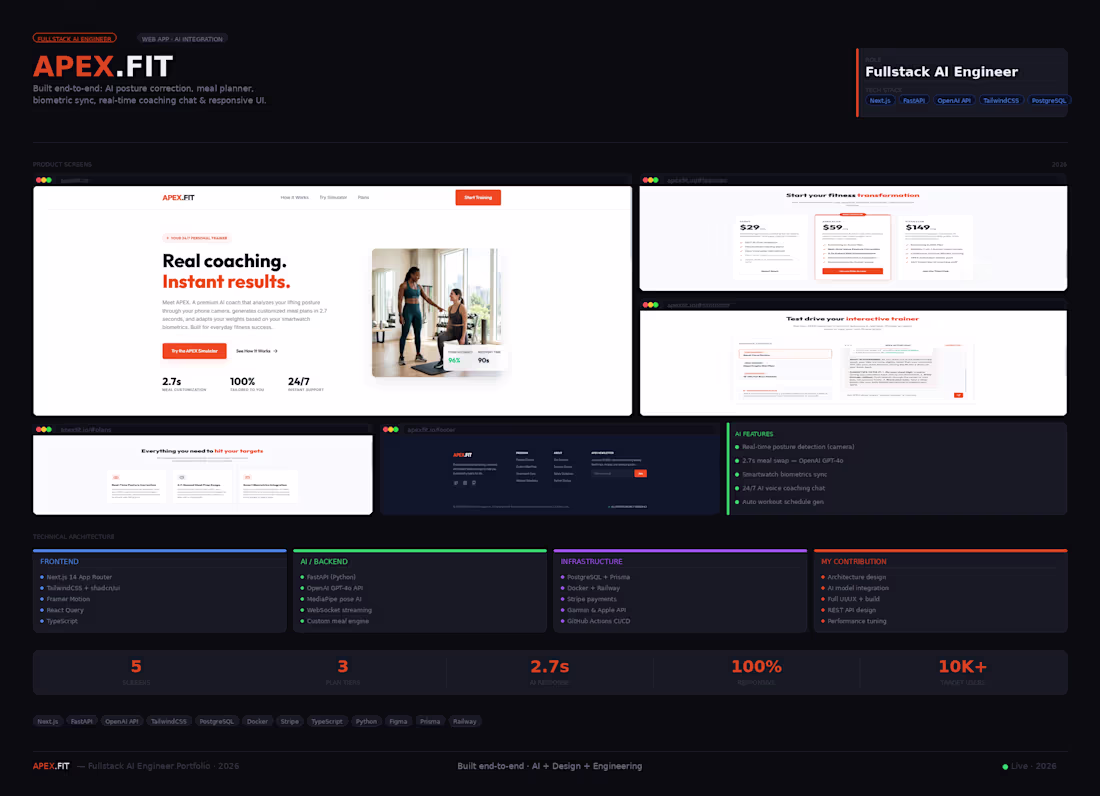Viewport: 1100px width, 796px height.
Task: Click 'Start your fitness transformation' heading
Action: tap(852, 196)
